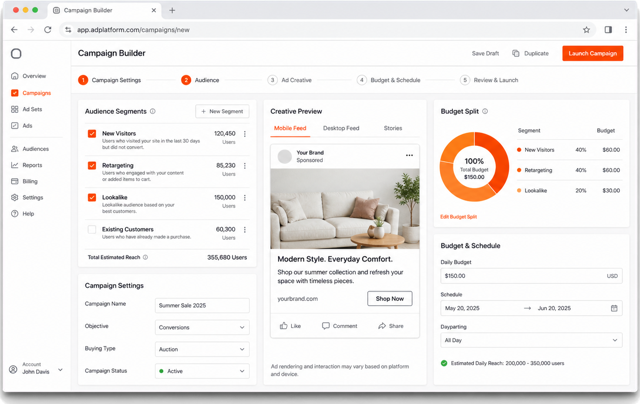The width and height of the screenshot is (640, 404).
Task: Expand the John Davis account menu
Action: pos(60,370)
